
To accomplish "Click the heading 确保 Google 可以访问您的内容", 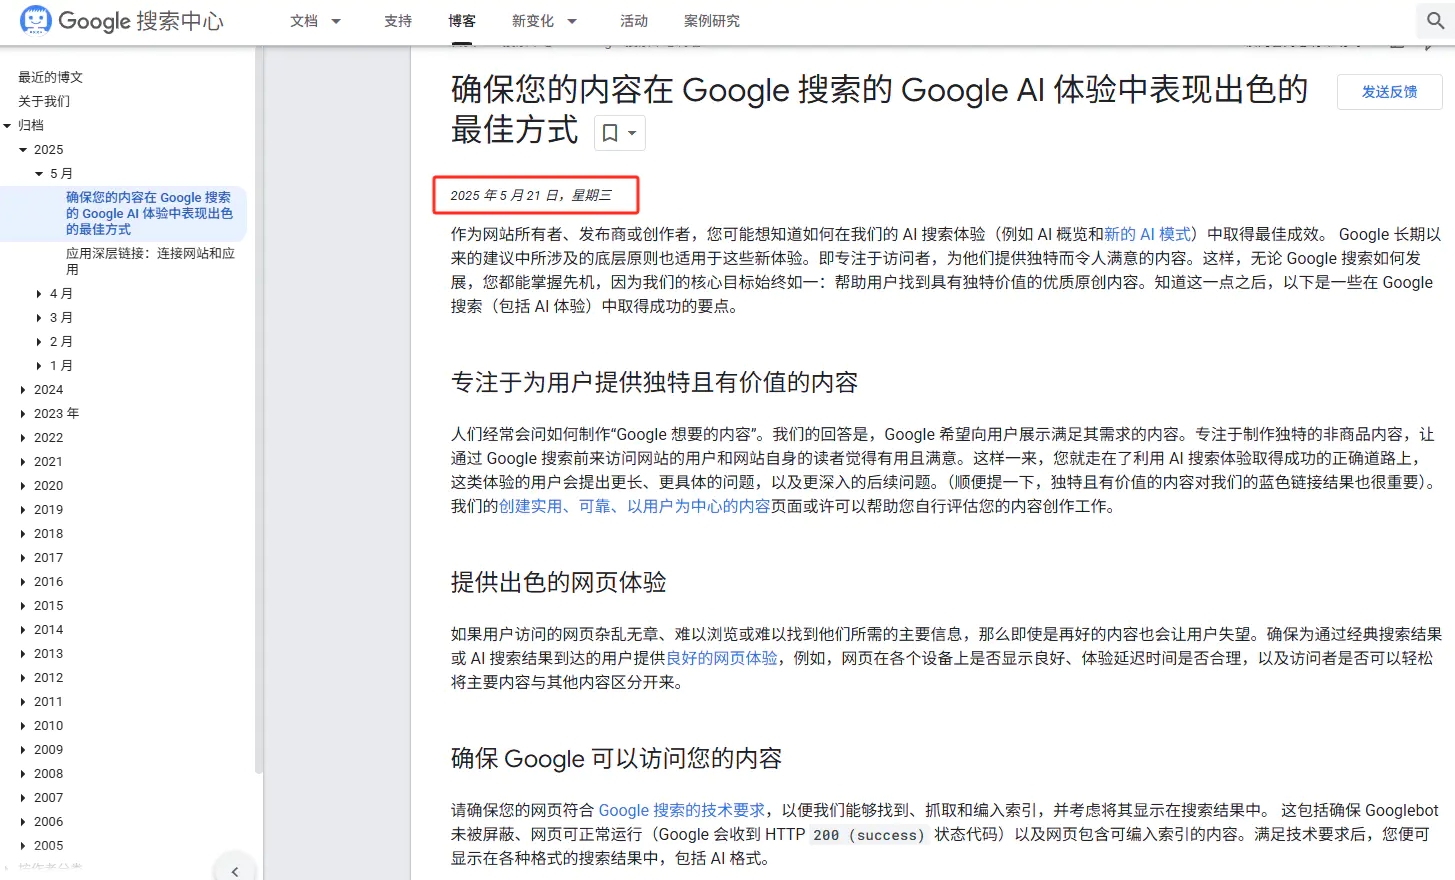I will tap(616, 758).
